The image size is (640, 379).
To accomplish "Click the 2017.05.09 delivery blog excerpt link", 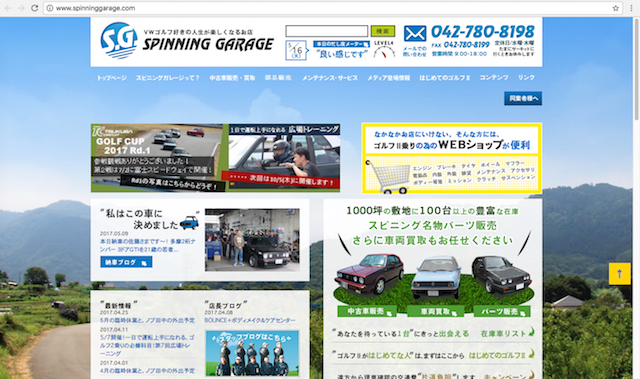I will click(147, 245).
